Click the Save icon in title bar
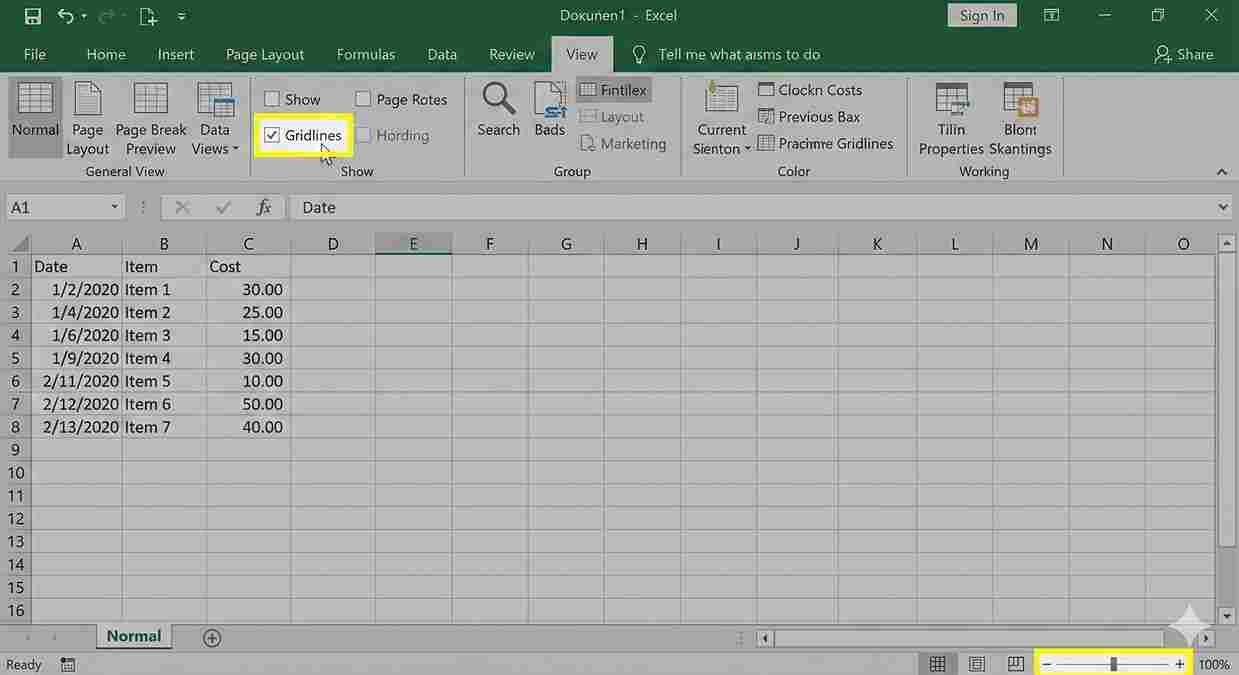The width and height of the screenshot is (1239, 675). click(33, 16)
